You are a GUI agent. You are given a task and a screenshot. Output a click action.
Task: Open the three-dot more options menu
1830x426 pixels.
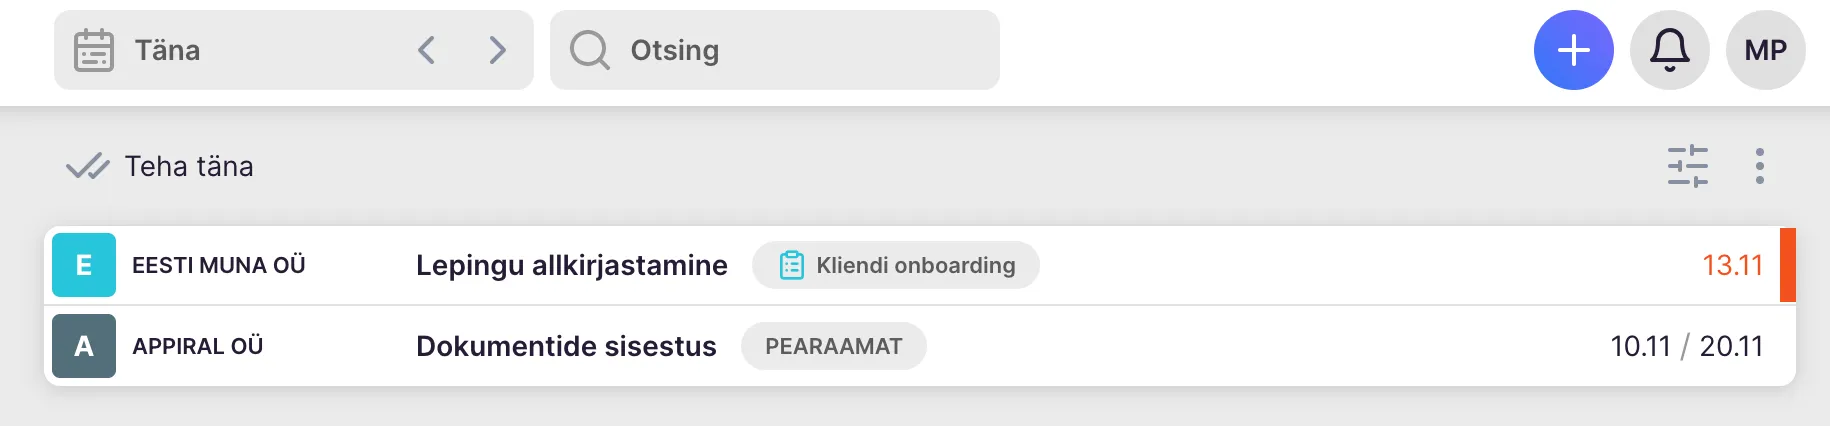click(x=1759, y=166)
